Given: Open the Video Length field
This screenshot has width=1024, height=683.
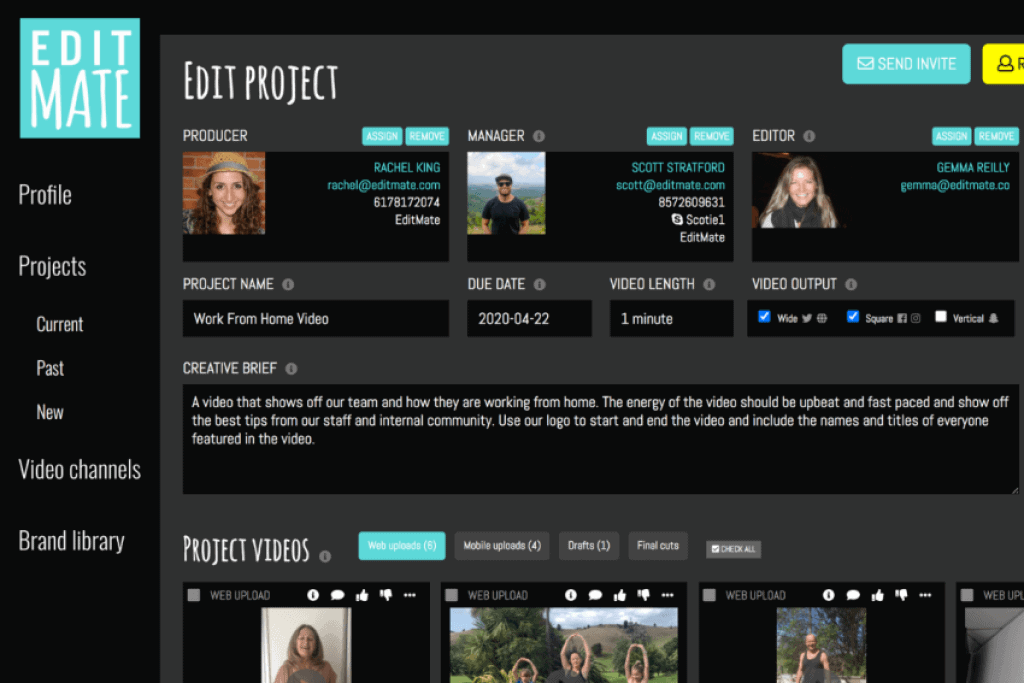Looking at the screenshot, I should pyautogui.click(x=671, y=319).
